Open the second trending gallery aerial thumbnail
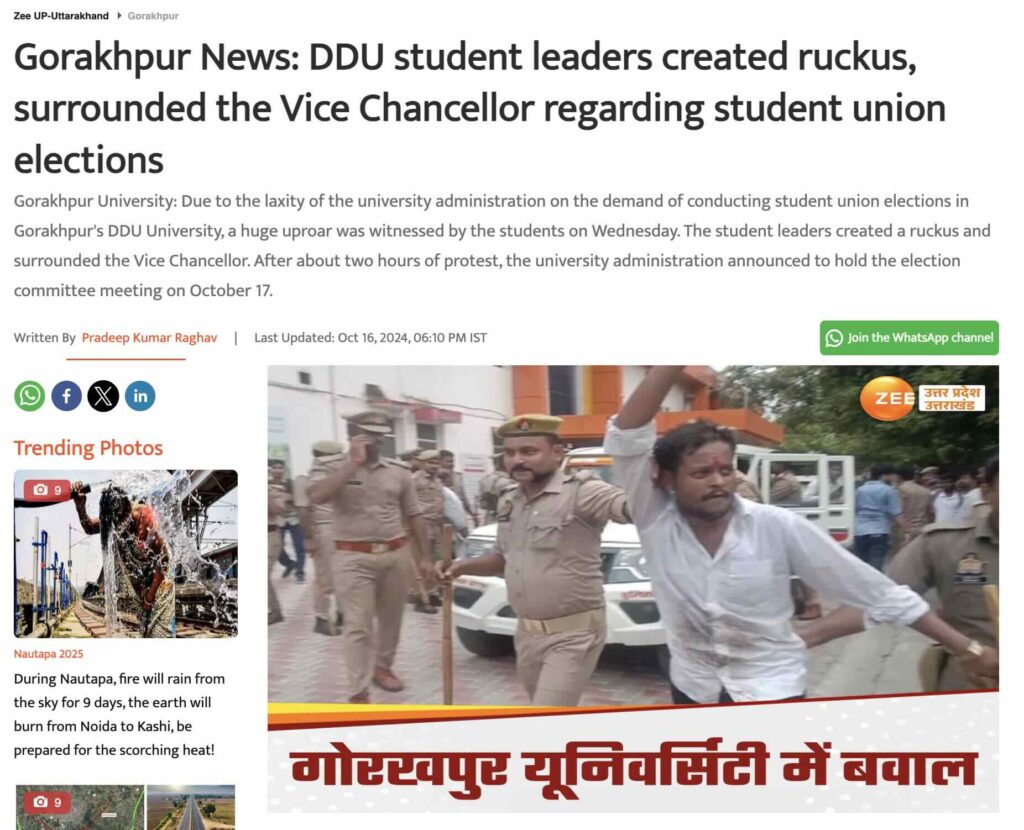 (x=79, y=807)
